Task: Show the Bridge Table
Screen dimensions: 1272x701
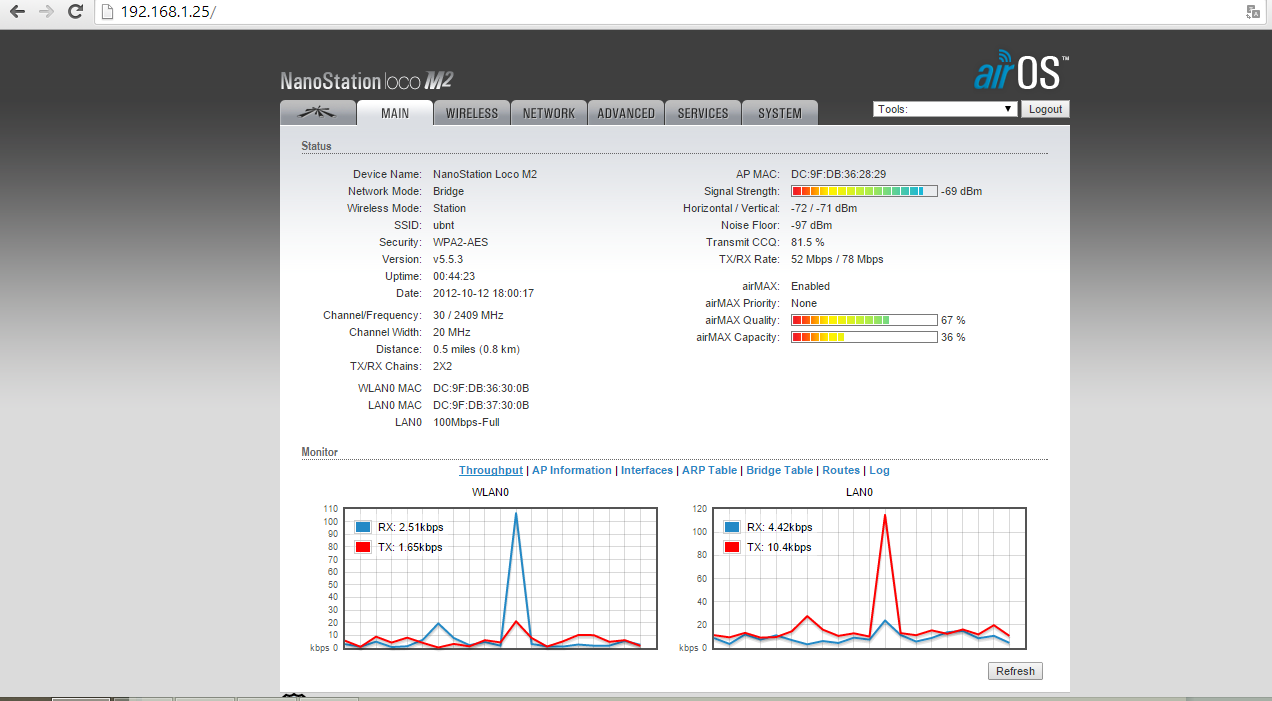Action: (780, 470)
